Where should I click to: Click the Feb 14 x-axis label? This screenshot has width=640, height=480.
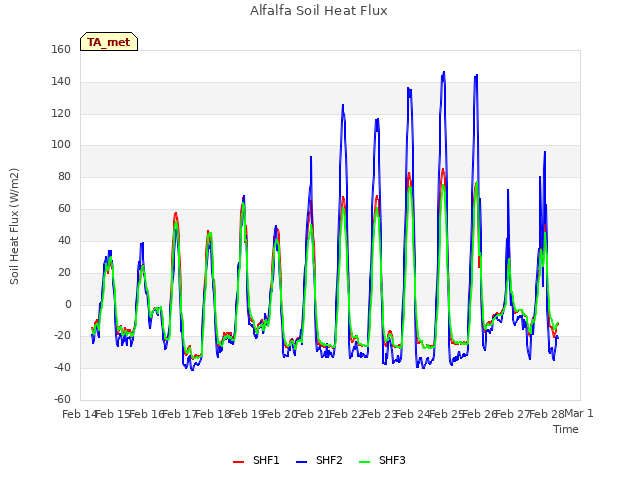click(x=80, y=414)
